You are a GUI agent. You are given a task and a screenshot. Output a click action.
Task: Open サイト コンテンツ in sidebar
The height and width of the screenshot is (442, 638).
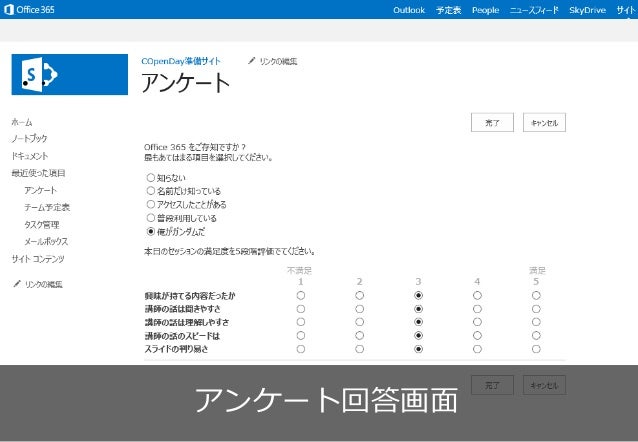tap(38, 259)
